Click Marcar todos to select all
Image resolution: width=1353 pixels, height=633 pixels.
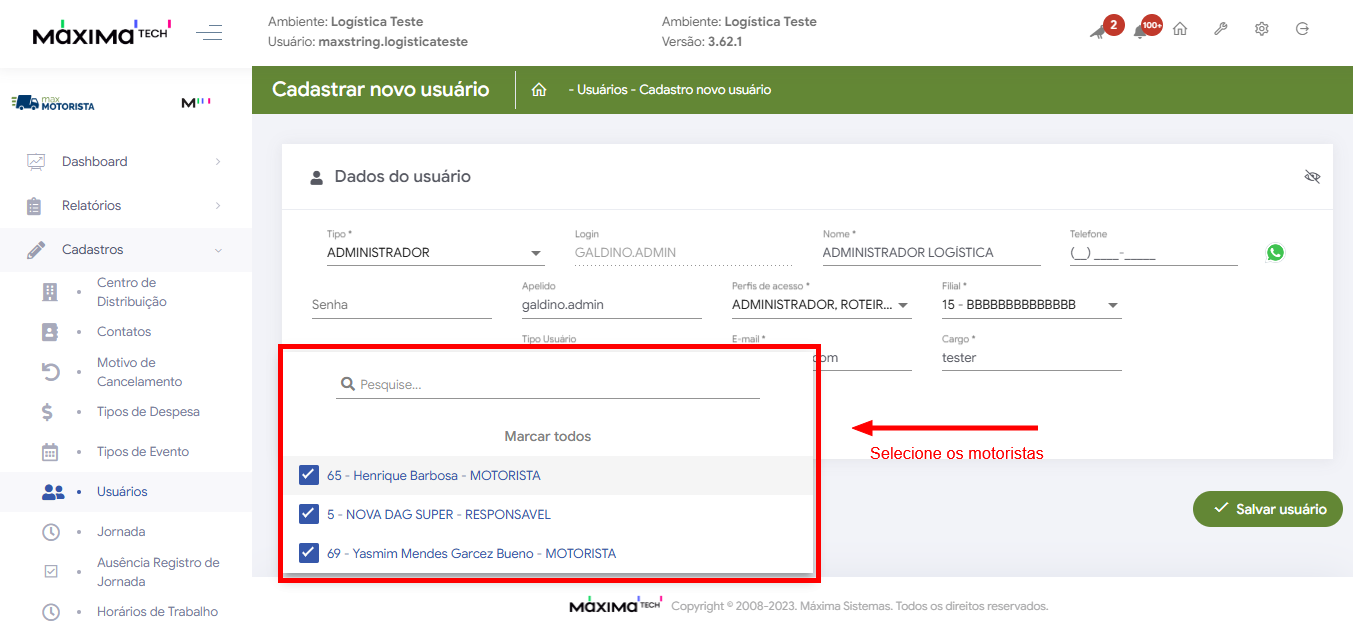[547, 437]
